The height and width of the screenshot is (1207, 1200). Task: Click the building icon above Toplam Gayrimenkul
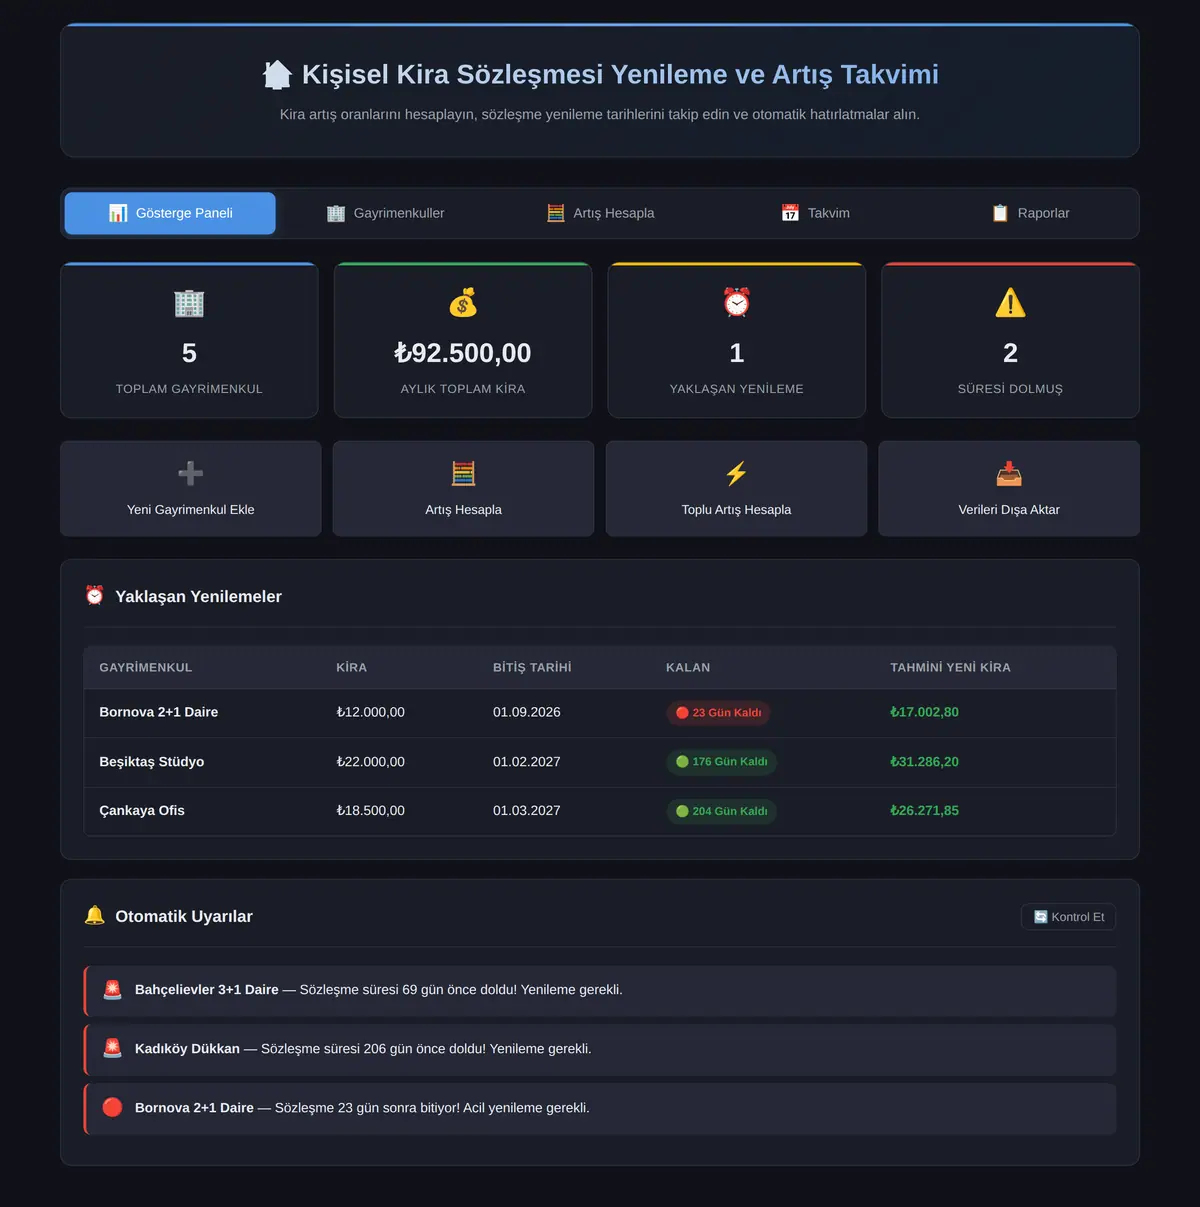(189, 303)
